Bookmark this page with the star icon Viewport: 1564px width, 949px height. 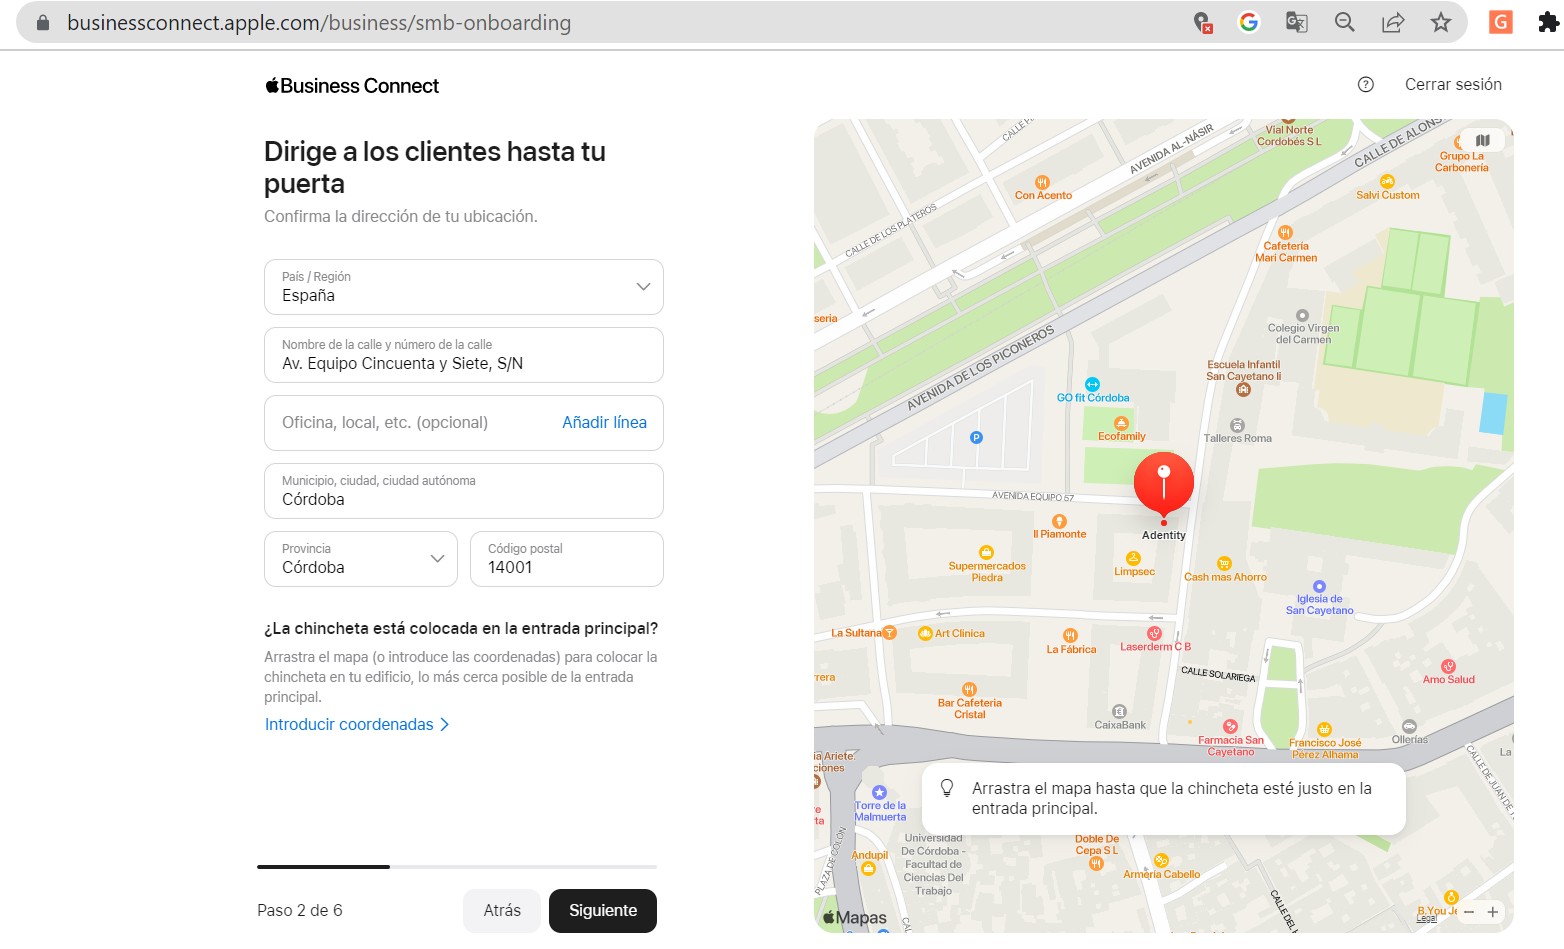1440,22
